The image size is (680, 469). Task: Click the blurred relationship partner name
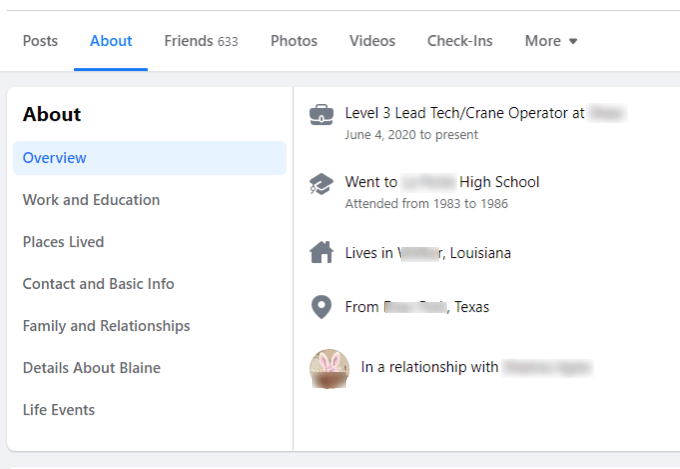tap(547, 367)
